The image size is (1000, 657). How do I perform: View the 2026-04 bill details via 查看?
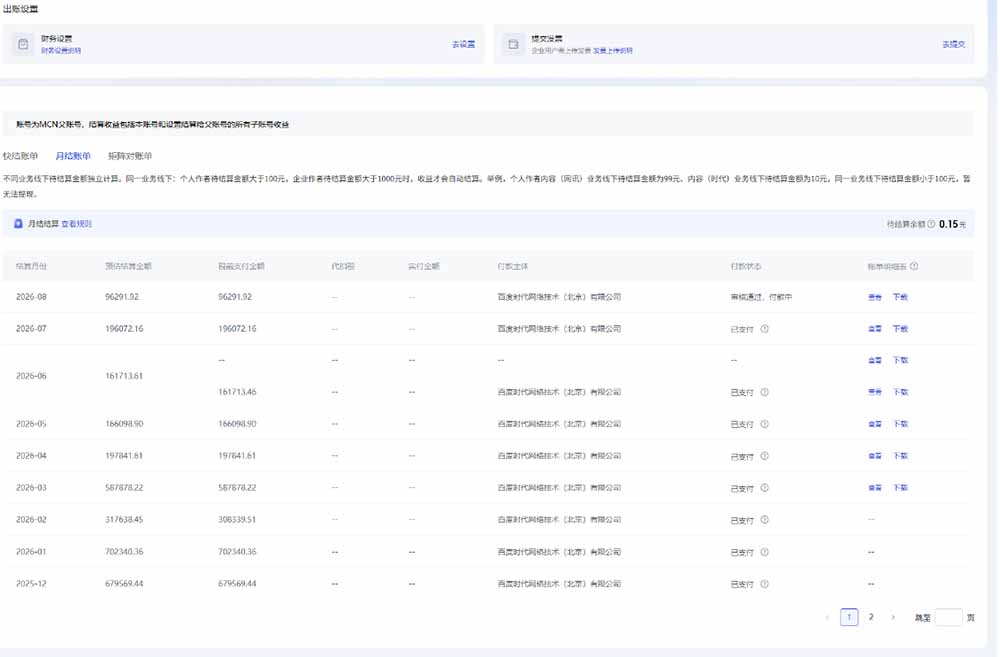click(875, 456)
